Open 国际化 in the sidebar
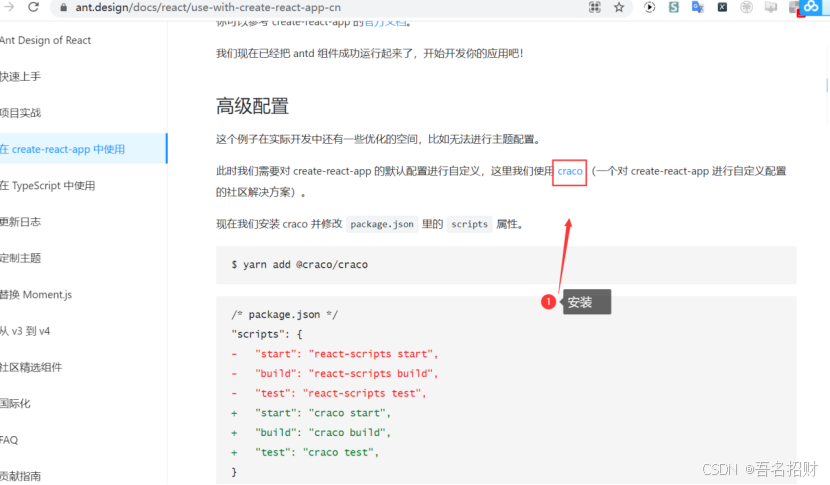 (x=15, y=404)
